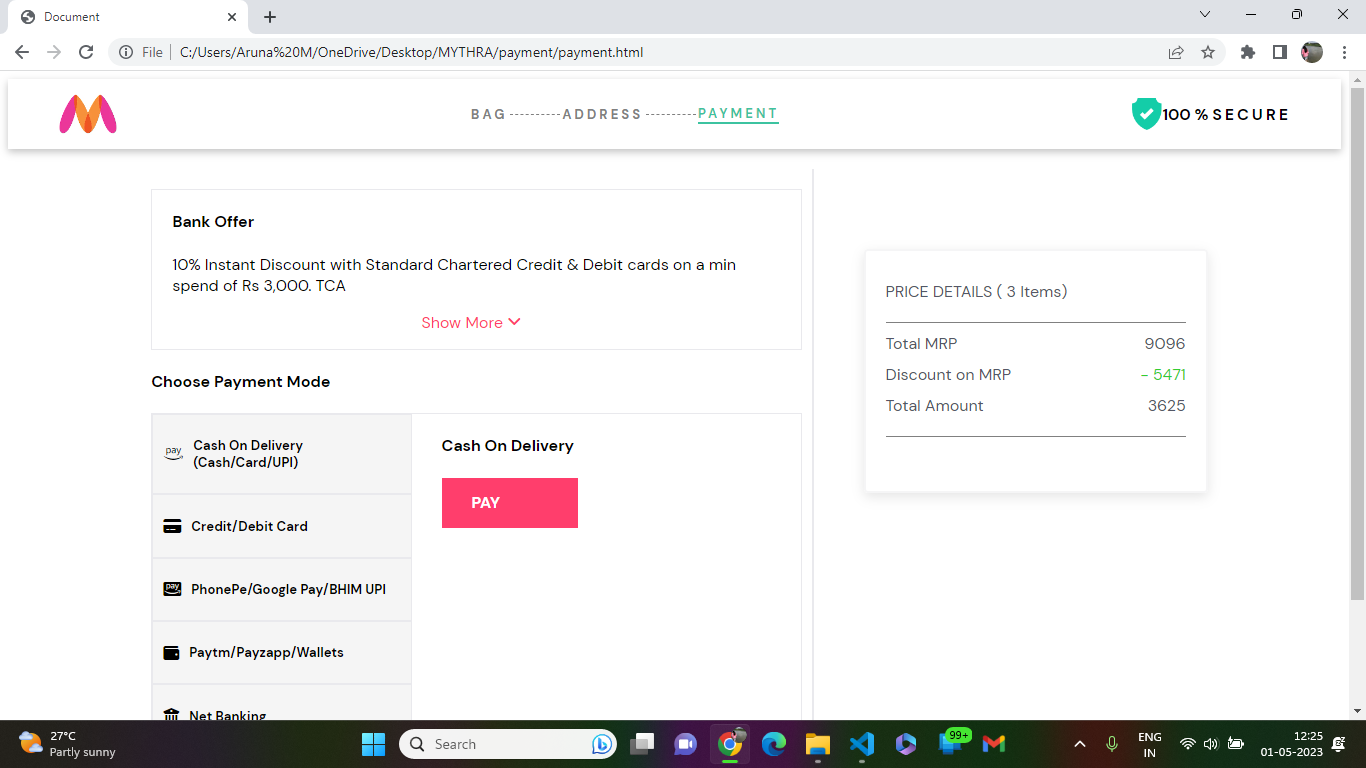This screenshot has height=768, width=1366.
Task: Select the Net Banking bank icon
Action: [x=171, y=714]
